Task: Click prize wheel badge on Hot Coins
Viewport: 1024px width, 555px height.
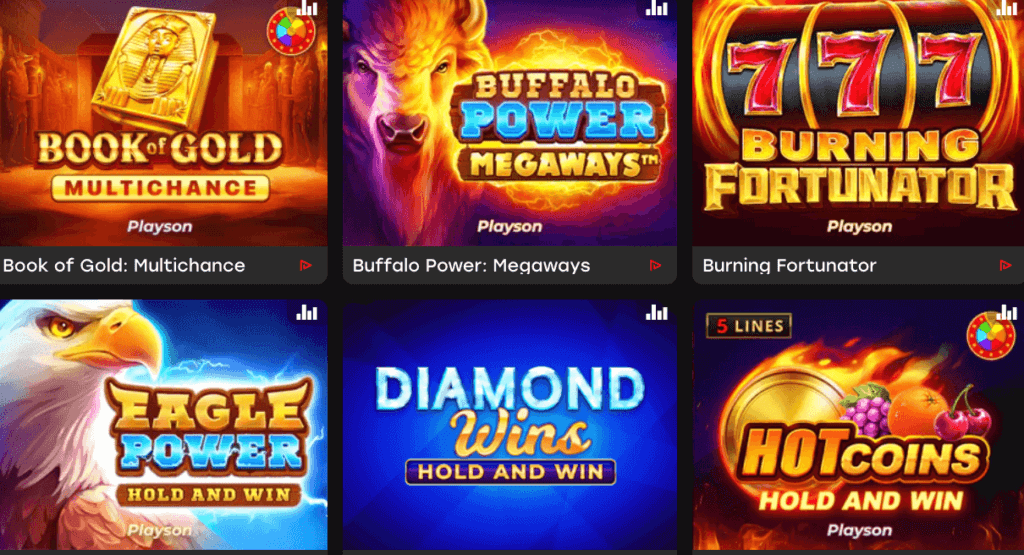Action: [x=991, y=335]
